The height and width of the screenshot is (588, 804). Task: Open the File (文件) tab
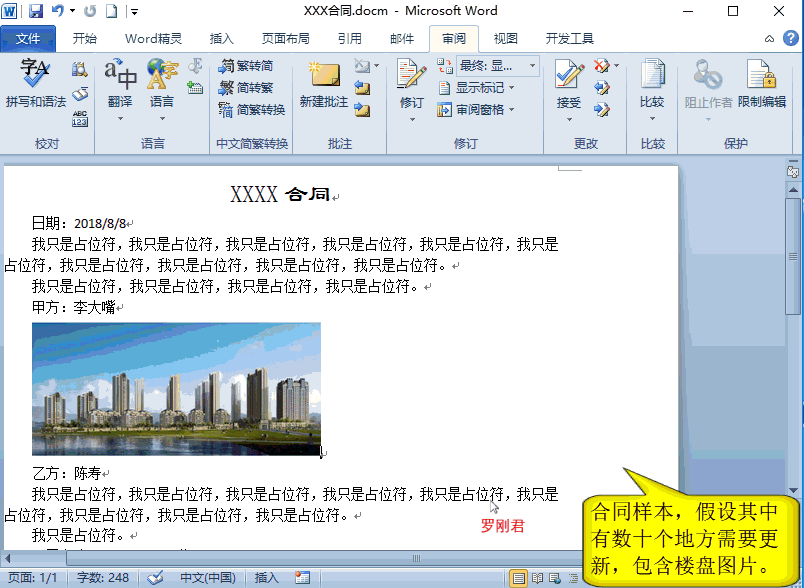pyautogui.click(x=28, y=39)
